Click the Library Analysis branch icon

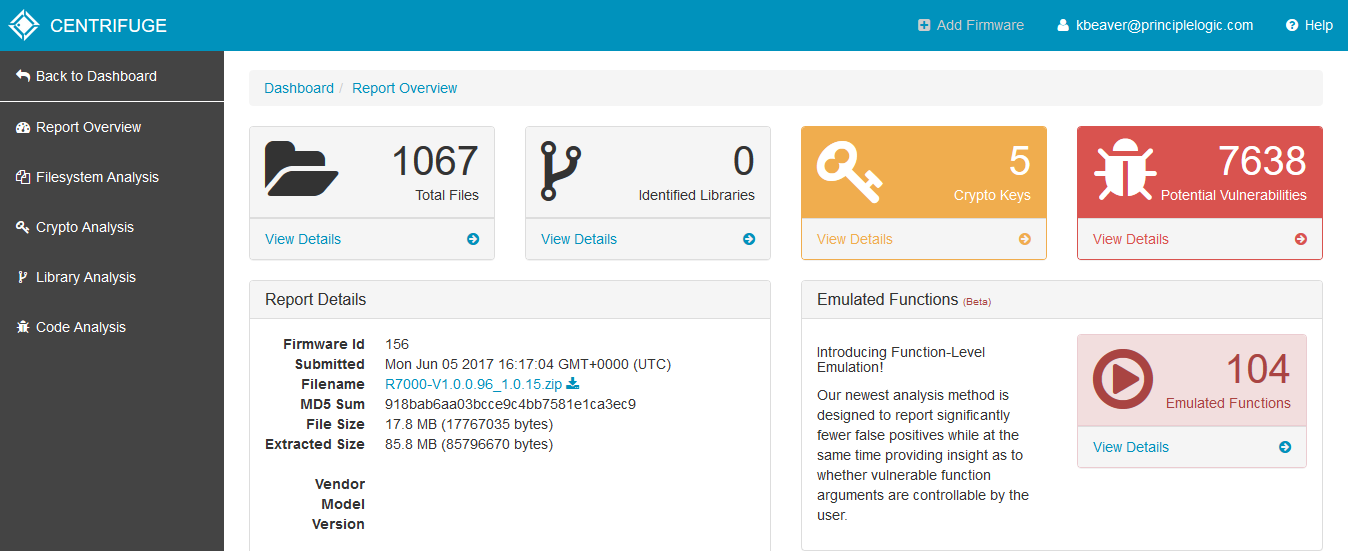(23, 277)
